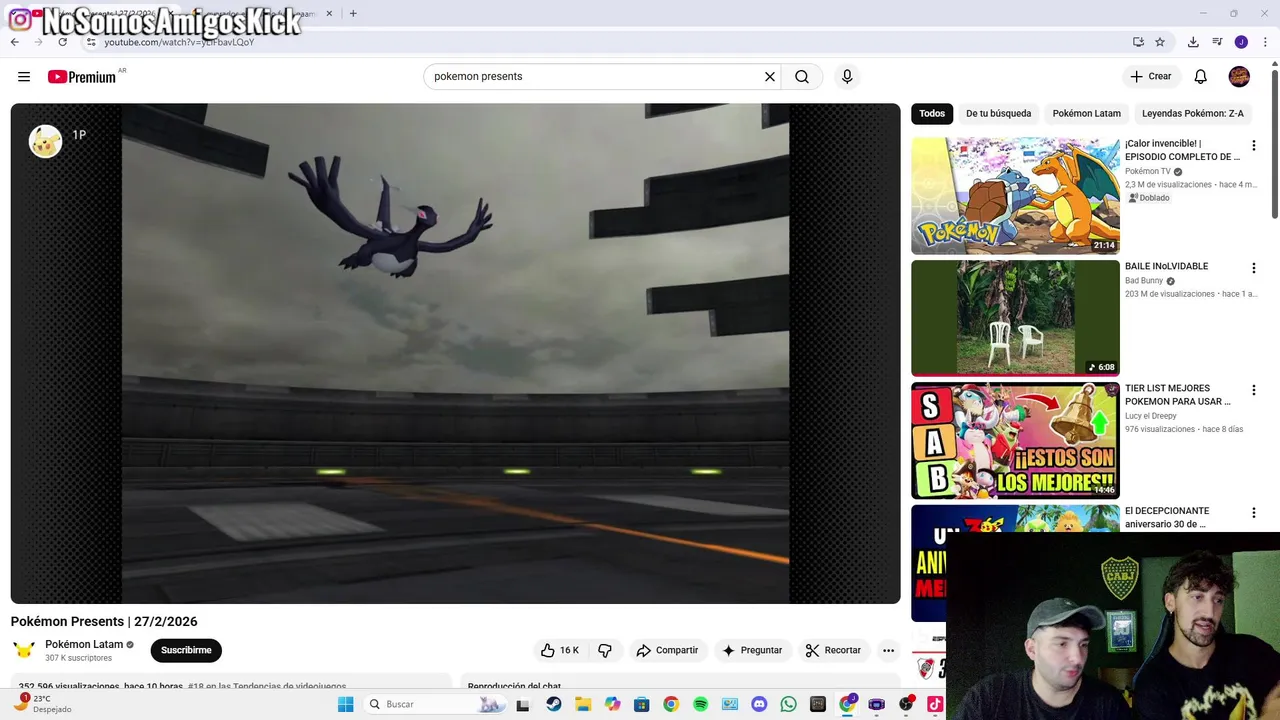Open the Pokémon TV channel name
The height and width of the screenshot is (720, 1280).
coord(1147,171)
